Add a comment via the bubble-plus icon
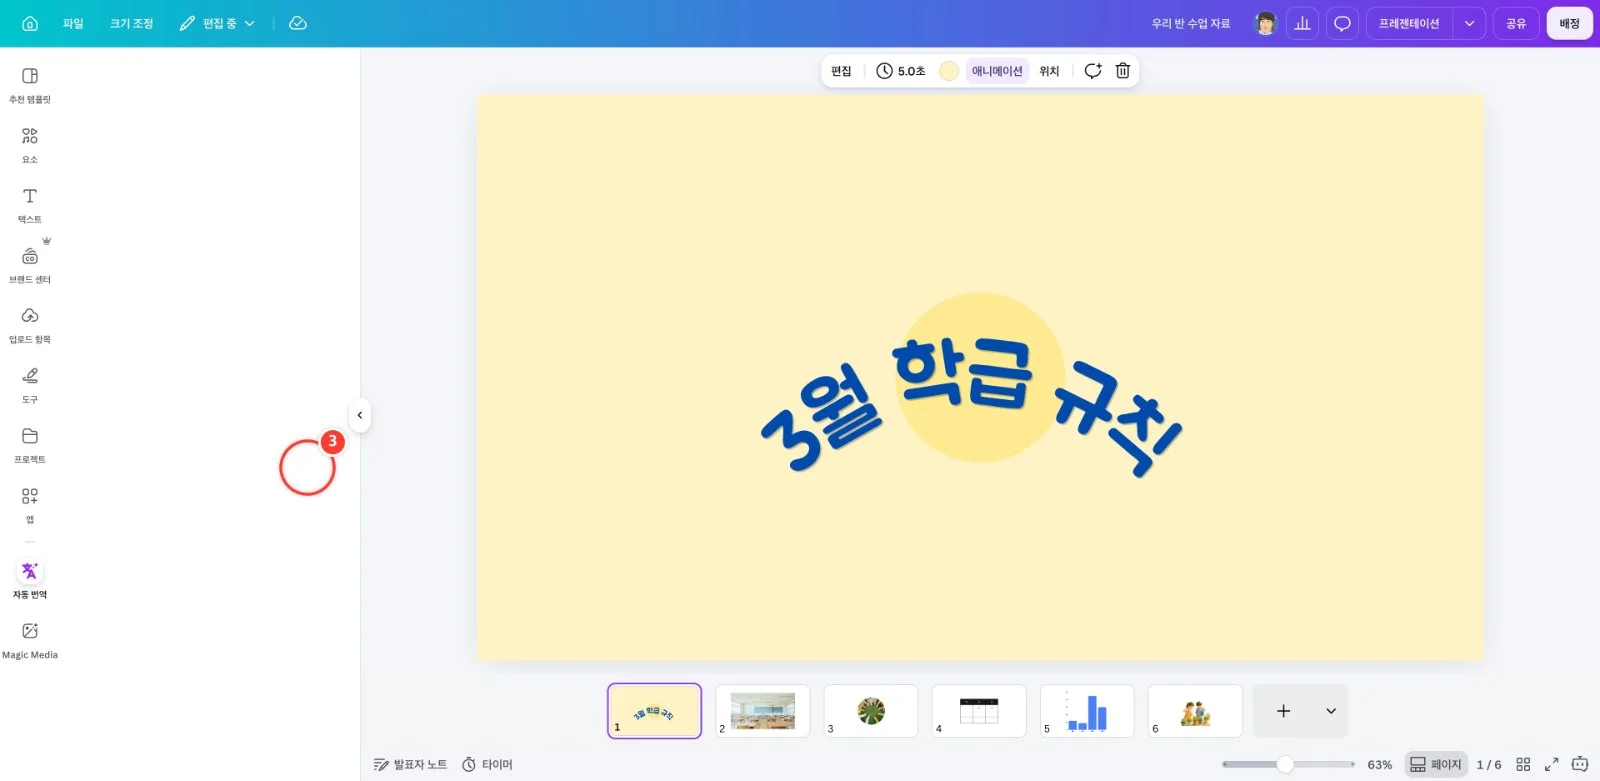The height and width of the screenshot is (781, 1600). click(x=1093, y=71)
